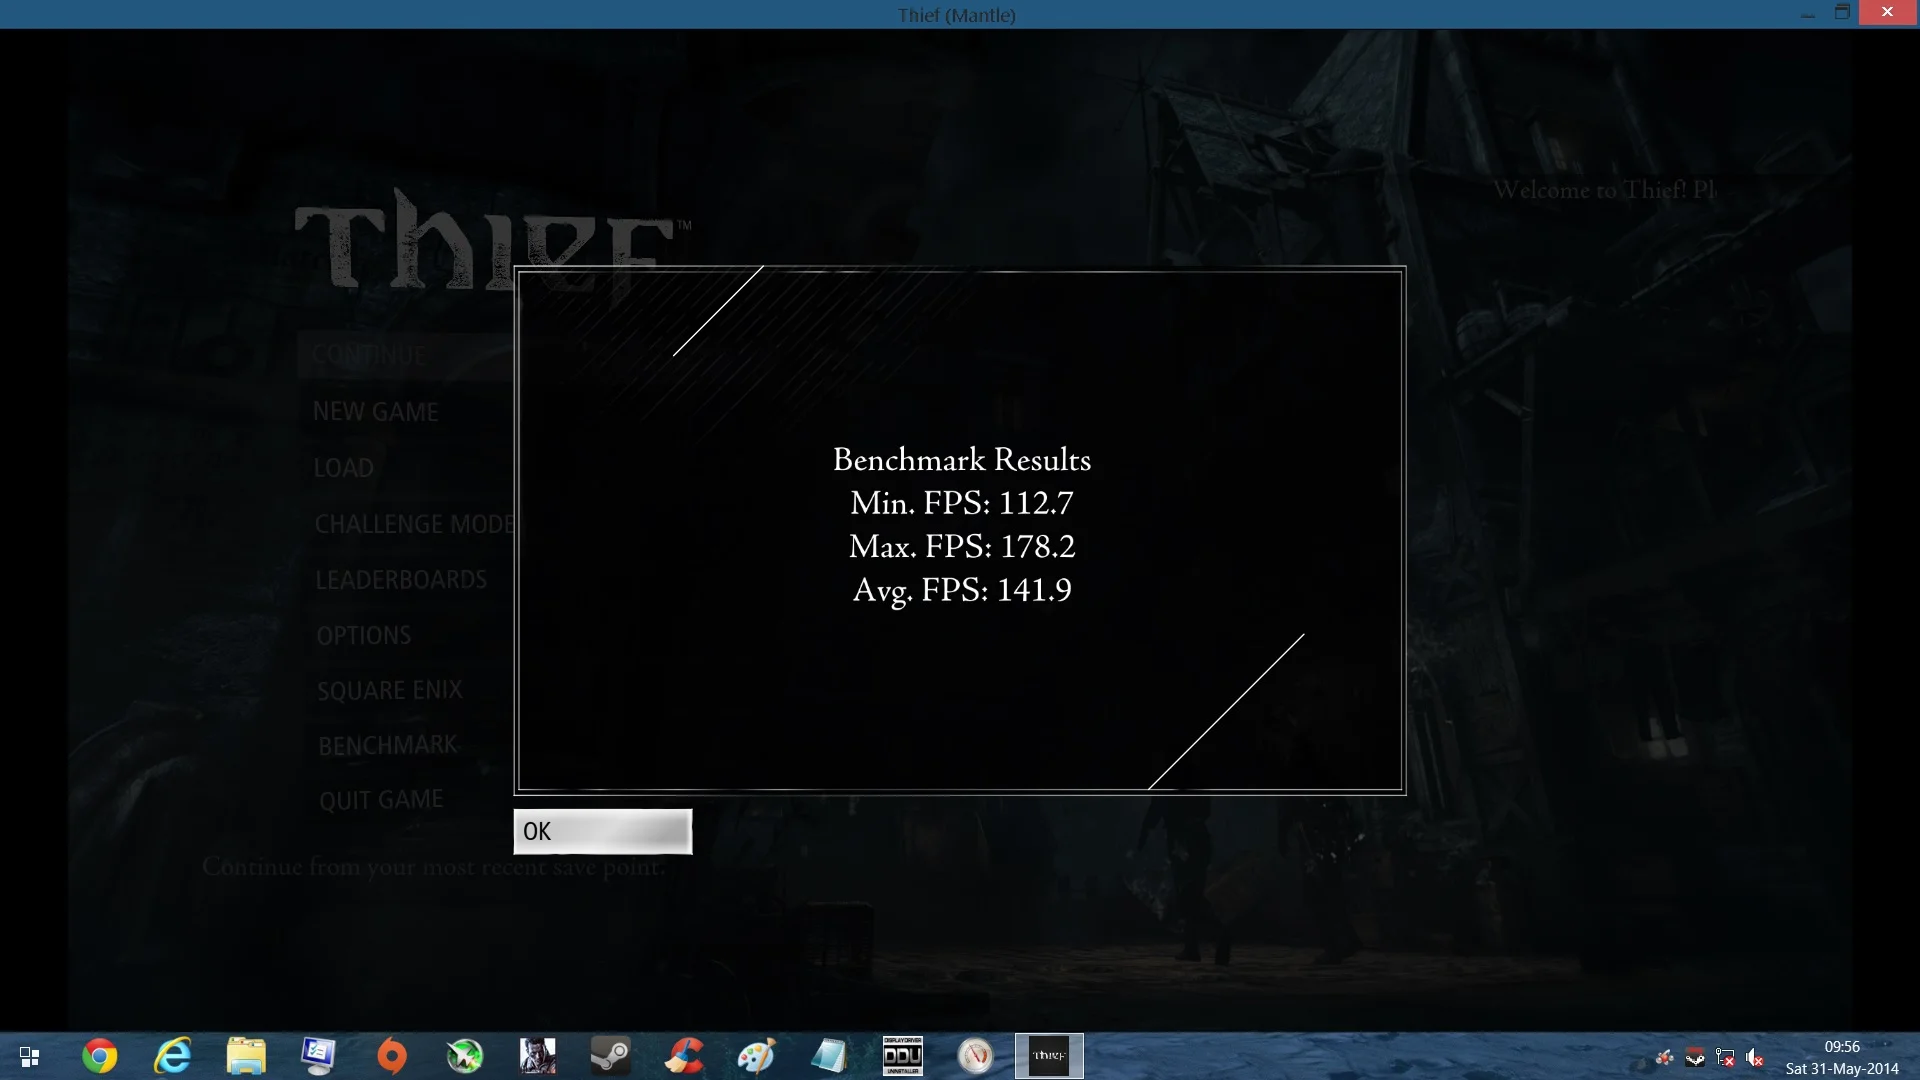Open the game portrait icon in the taskbar
This screenshot has width=1920, height=1080.
[x=537, y=1056]
